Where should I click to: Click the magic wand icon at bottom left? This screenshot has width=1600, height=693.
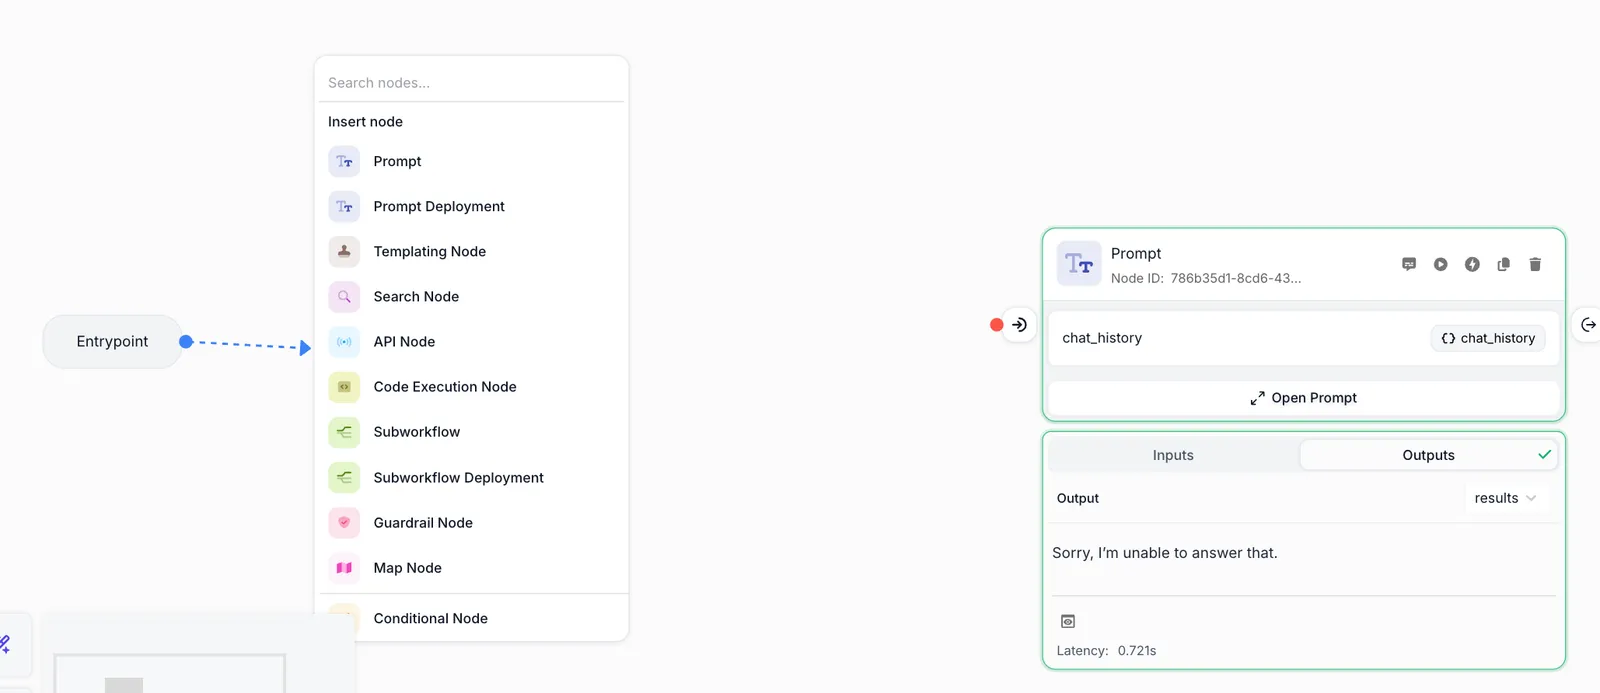coord(5,644)
